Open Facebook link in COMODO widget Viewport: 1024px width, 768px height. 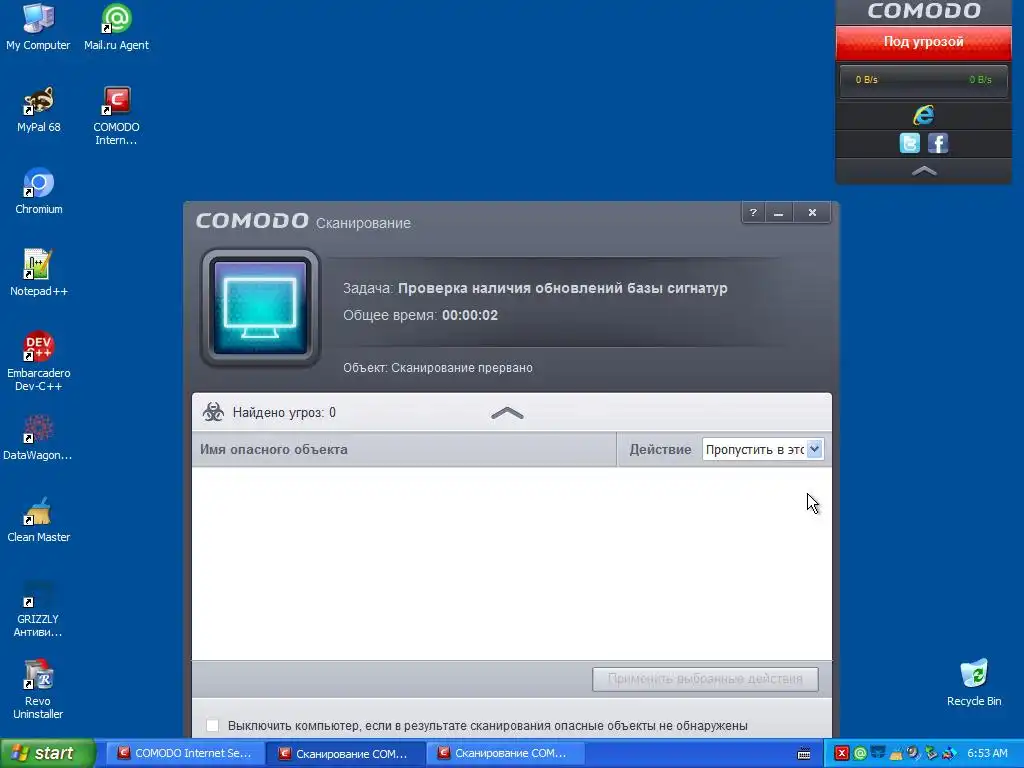(x=938, y=142)
